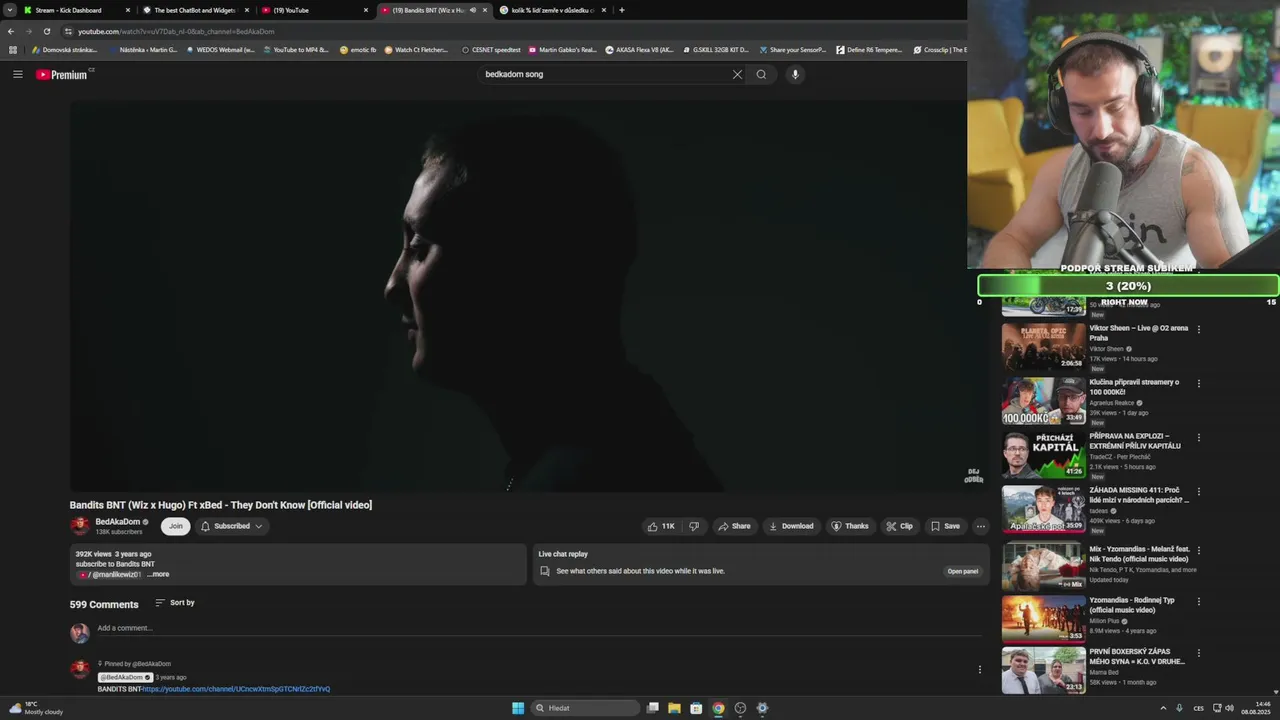
Task: Open the Bandits BNT channel link in pinned comment
Action: [236, 689]
